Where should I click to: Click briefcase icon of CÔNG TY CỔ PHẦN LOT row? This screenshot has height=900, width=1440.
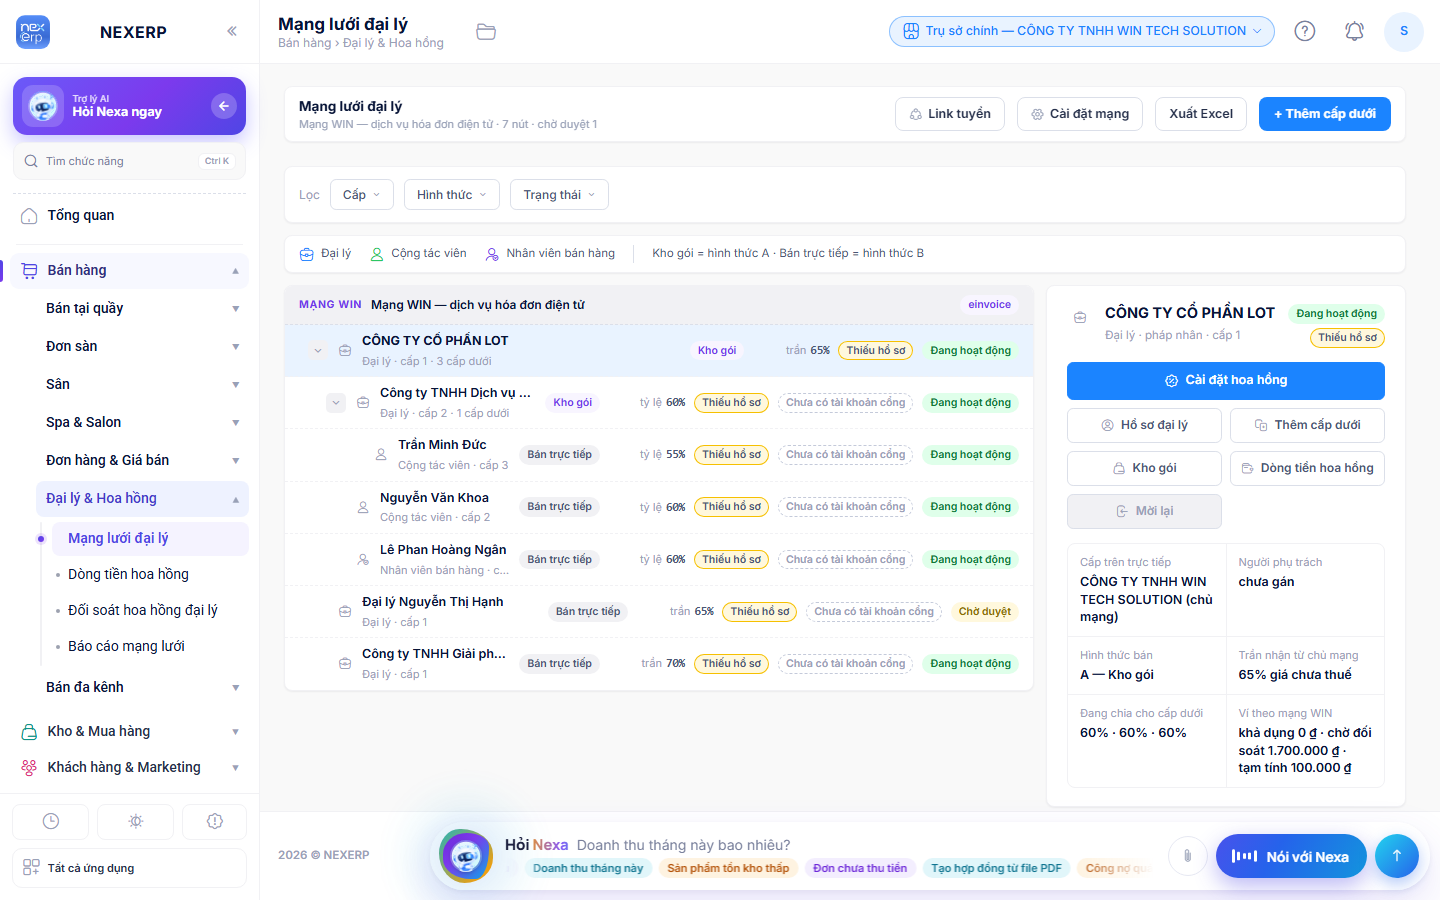click(x=345, y=351)
